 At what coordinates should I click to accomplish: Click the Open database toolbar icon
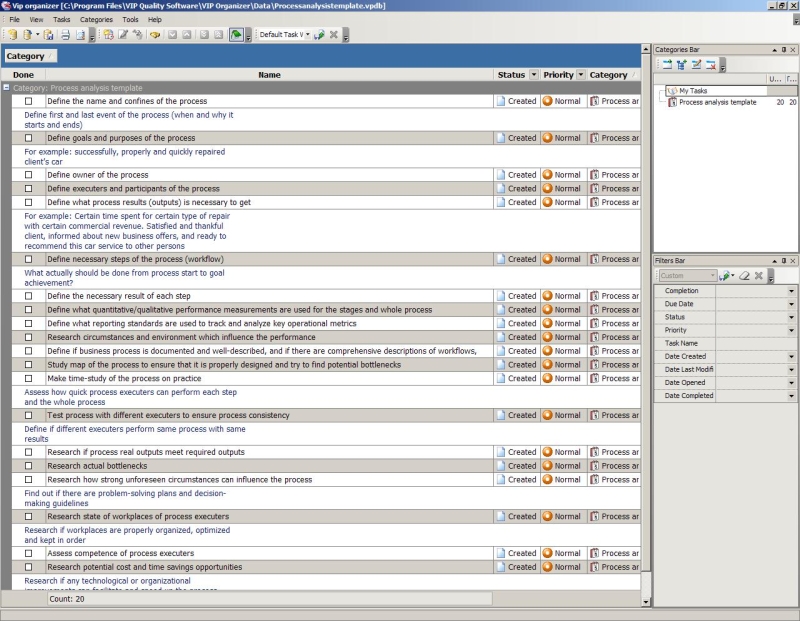(28, 35)
